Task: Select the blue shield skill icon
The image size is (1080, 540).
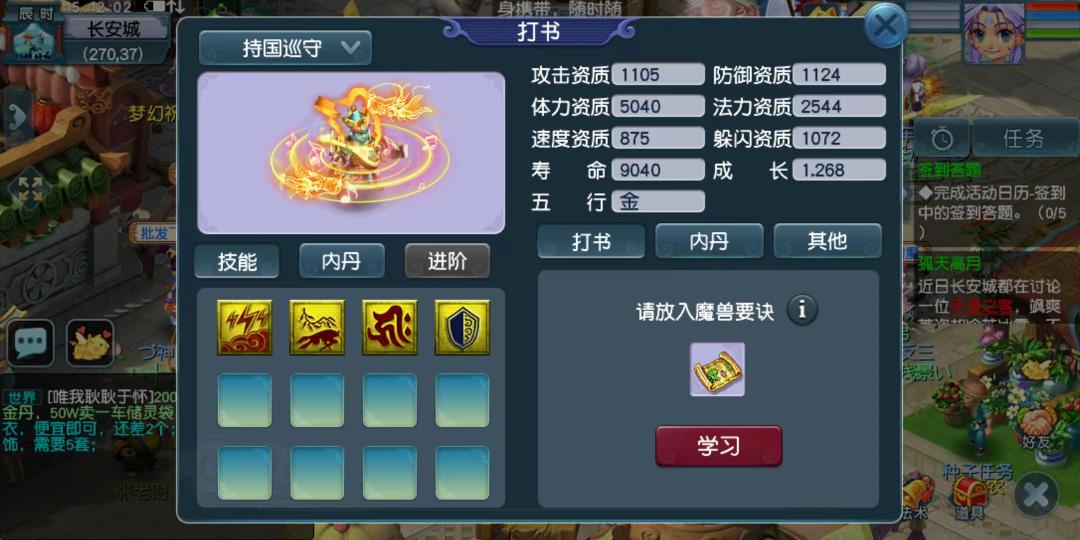Action: [462, 327]
